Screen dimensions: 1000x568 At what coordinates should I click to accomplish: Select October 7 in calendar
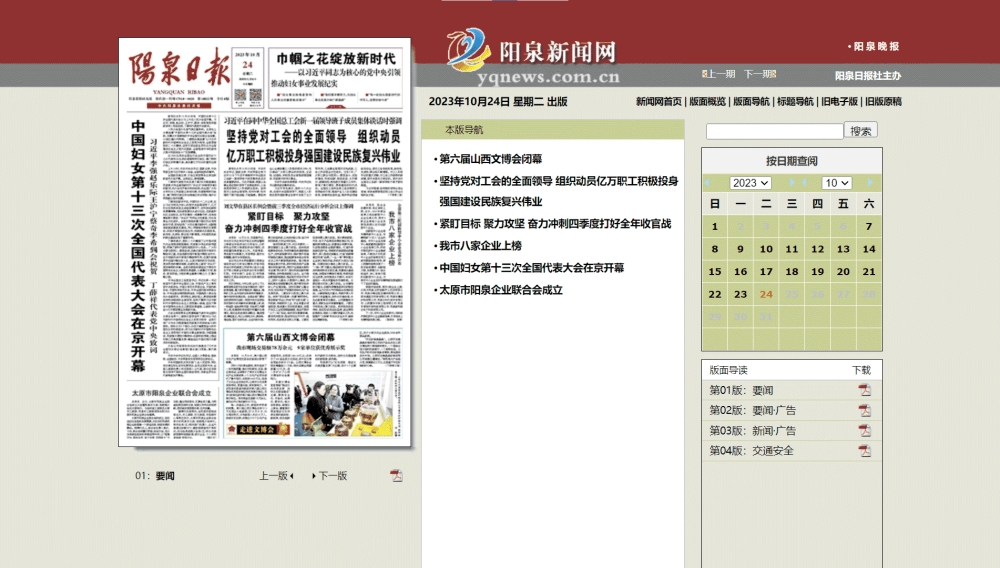point(869,226)
